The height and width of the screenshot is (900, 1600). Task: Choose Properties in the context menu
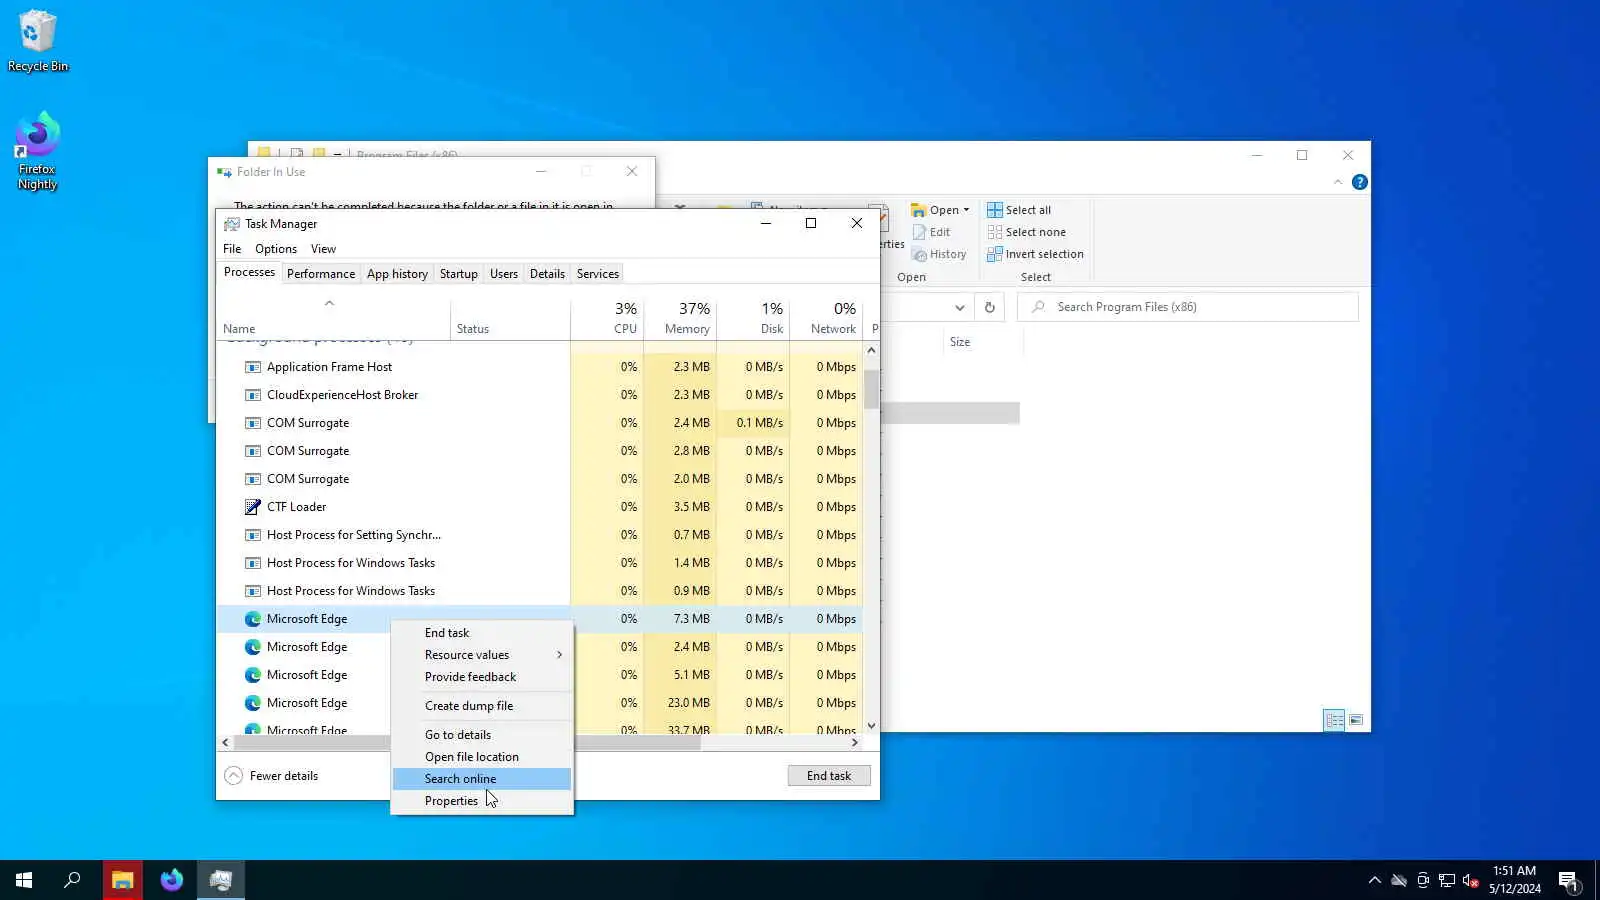point(482,801)
